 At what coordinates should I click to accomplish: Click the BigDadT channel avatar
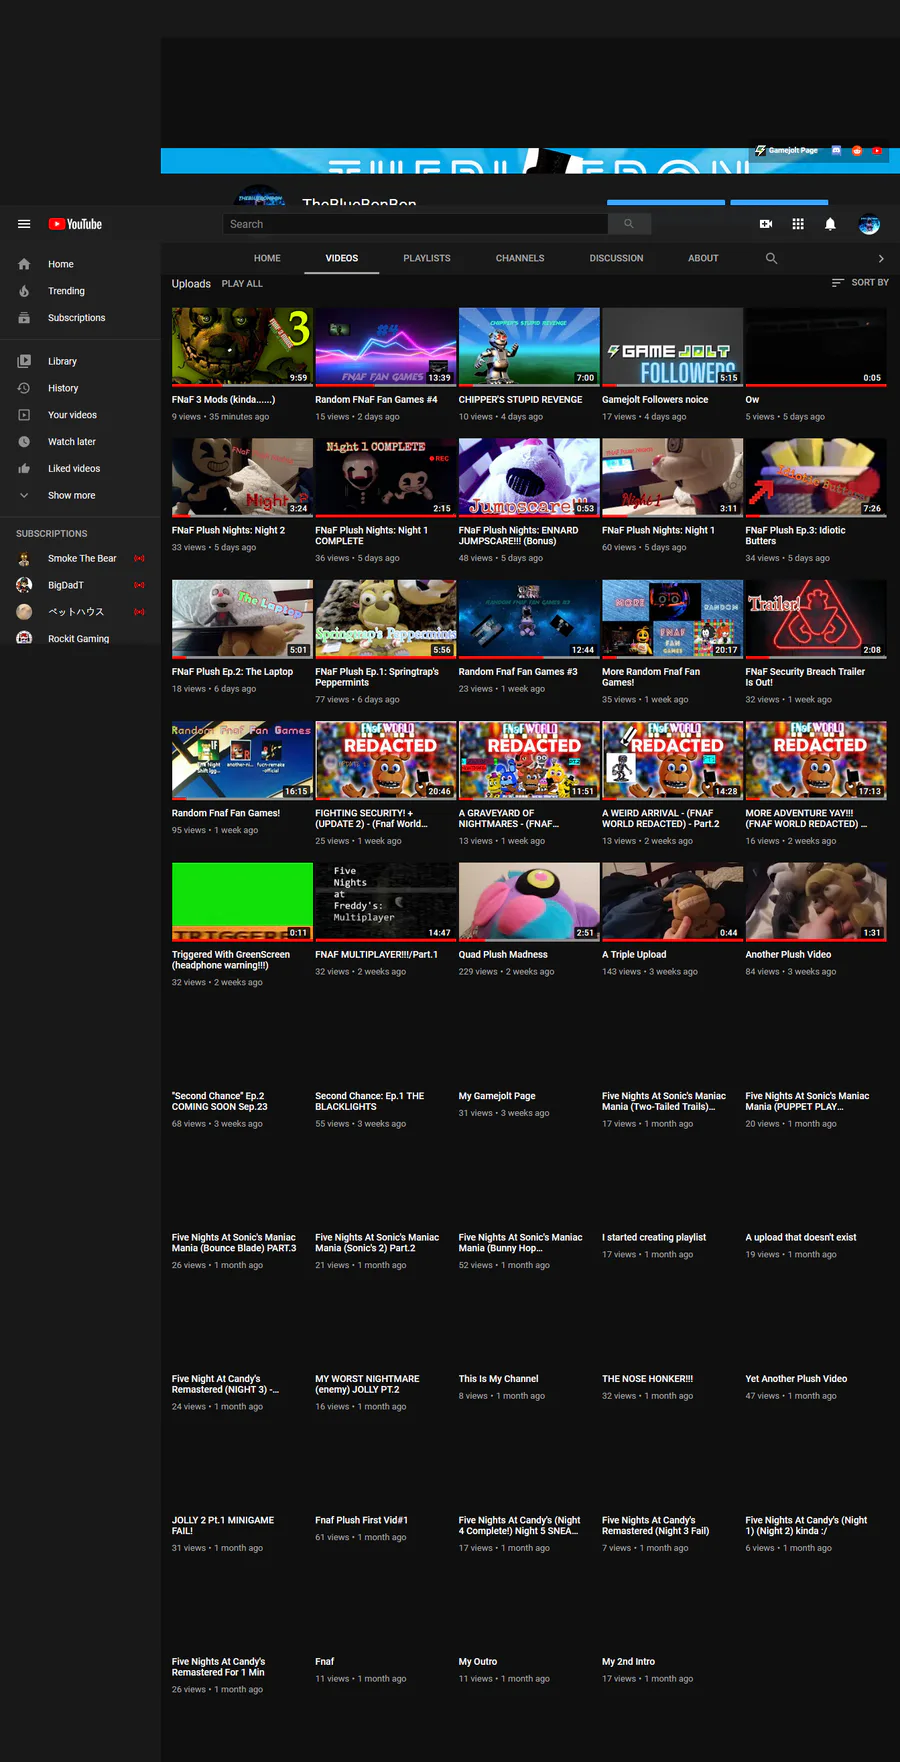(x=24, y=585)
